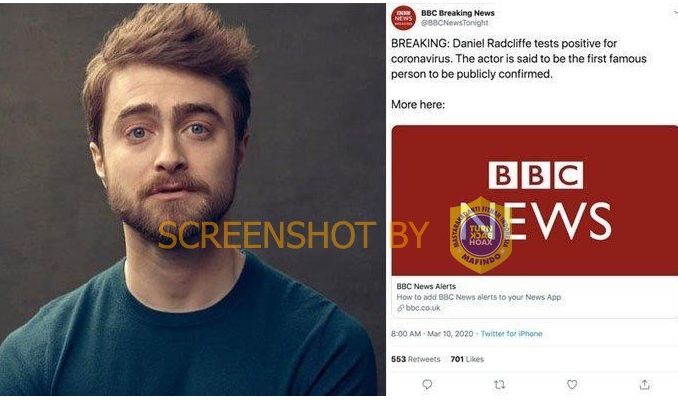The image size is (678, 400).
Task: Open the share upload icon
Action: (x=644, y=384)
